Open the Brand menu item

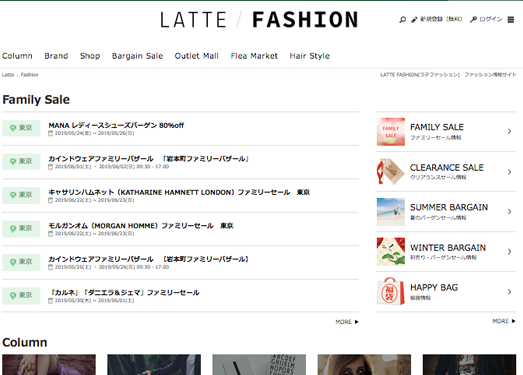[x=56, y=56]
